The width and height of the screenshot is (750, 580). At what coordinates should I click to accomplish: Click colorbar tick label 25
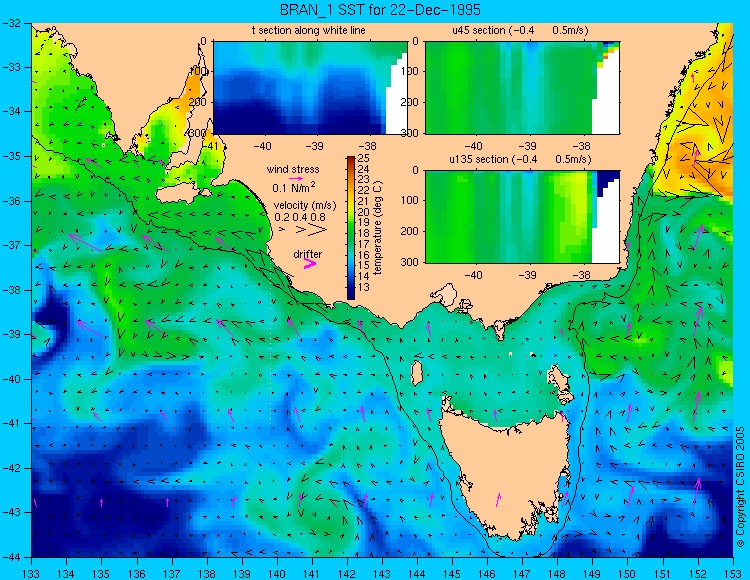pos(364,158)
